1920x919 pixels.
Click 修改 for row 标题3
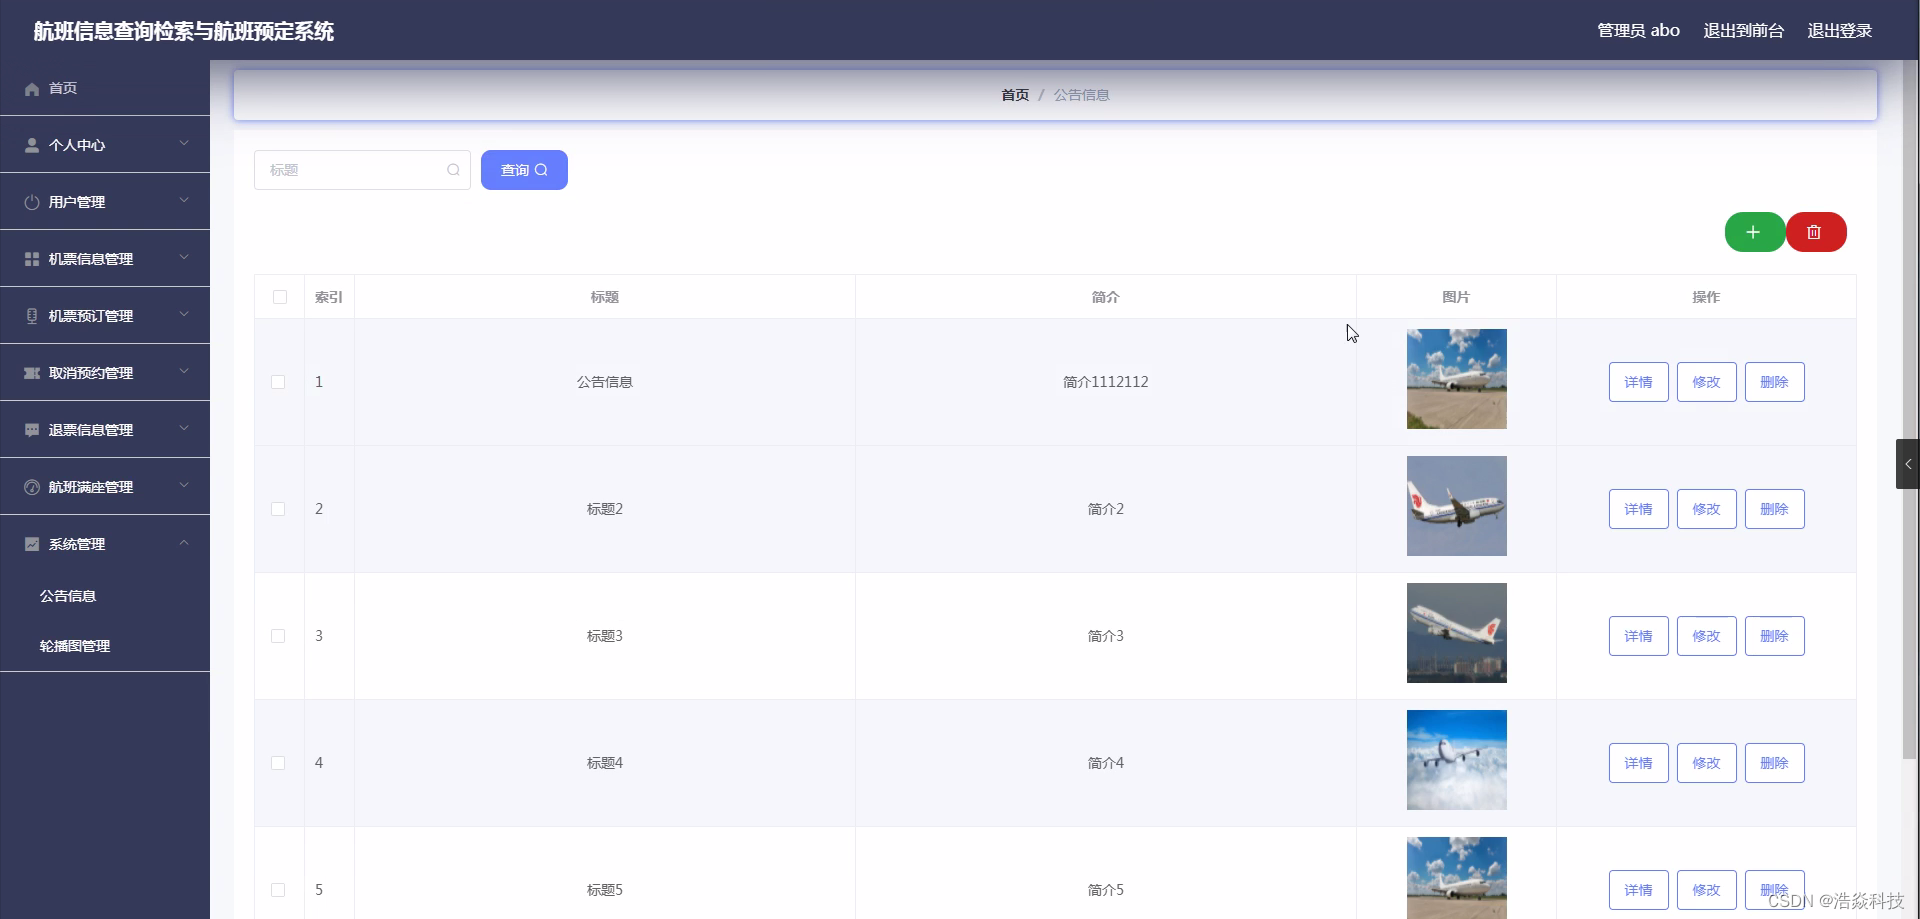click(x=1706, y=636)
